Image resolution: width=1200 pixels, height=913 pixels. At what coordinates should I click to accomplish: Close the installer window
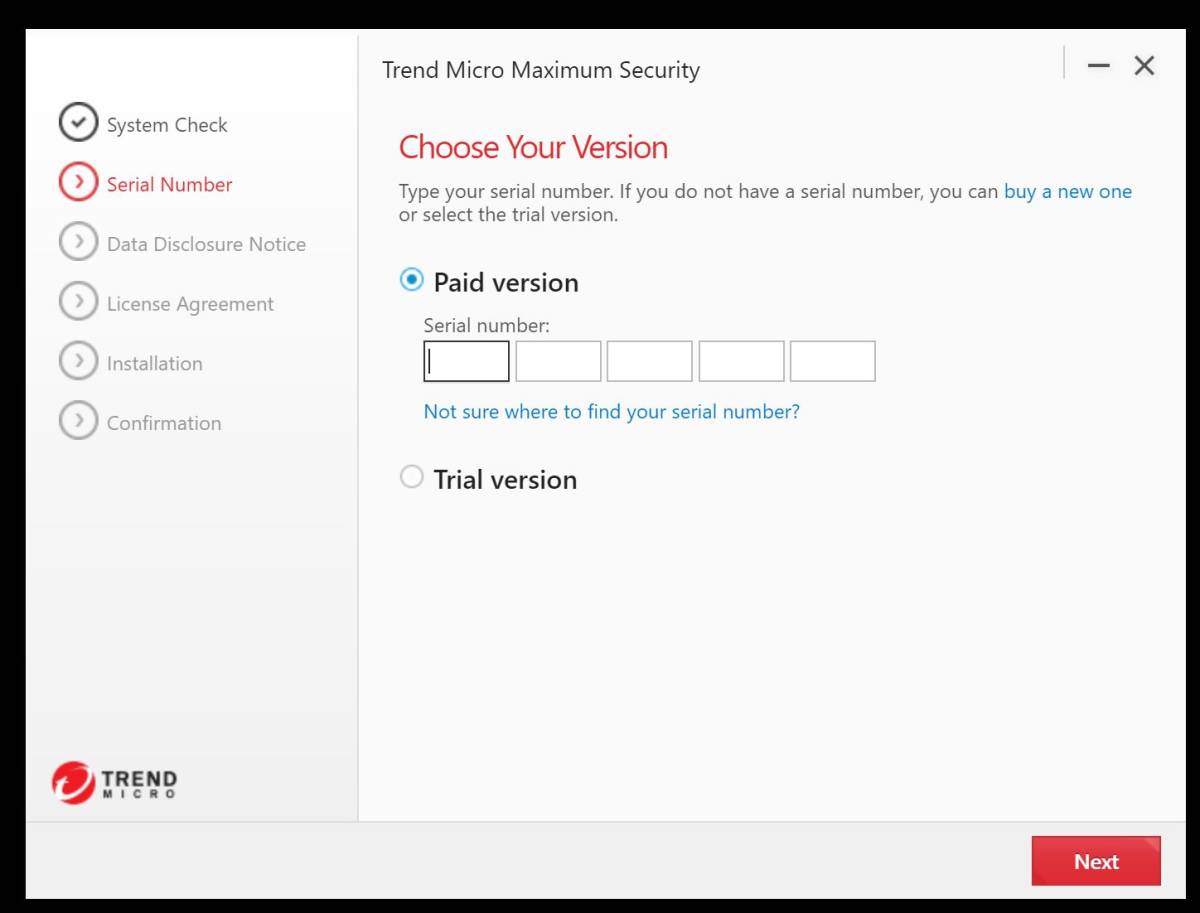click(1144, 66)
